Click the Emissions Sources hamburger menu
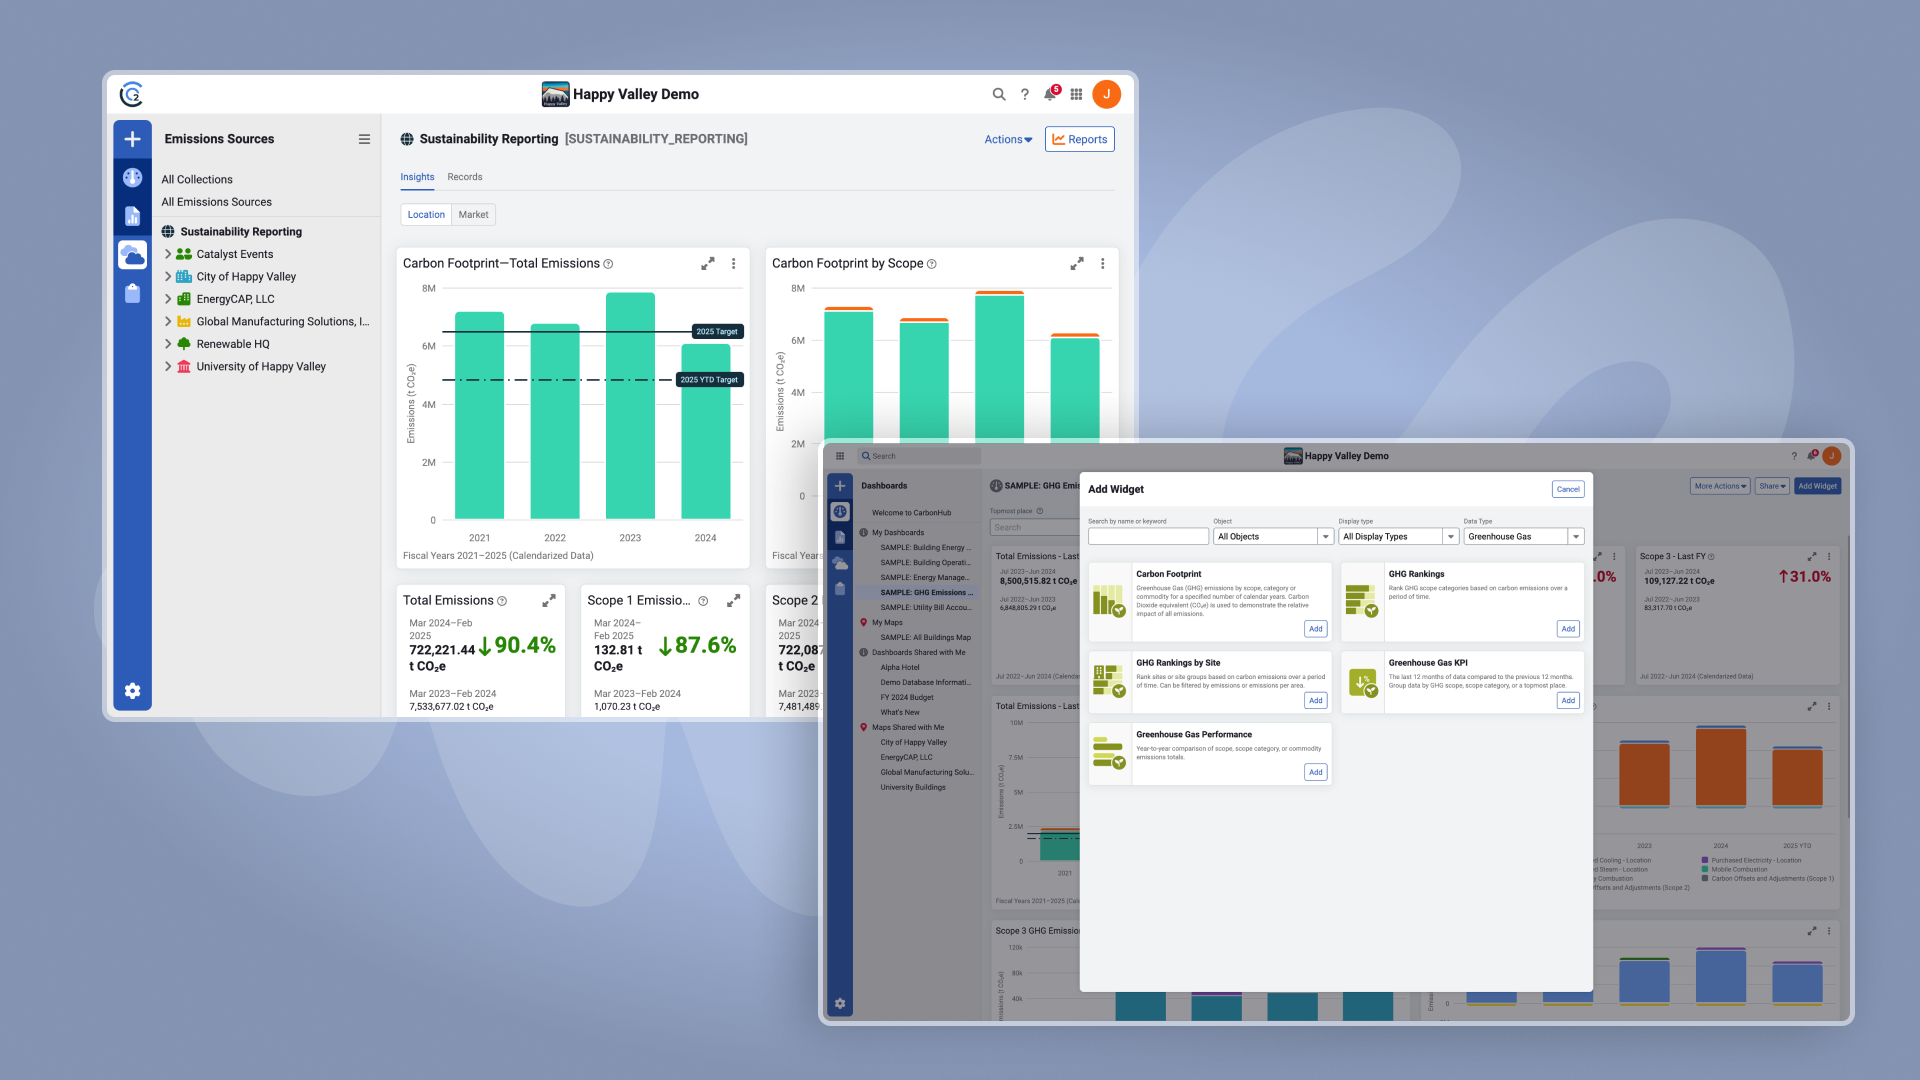This screenshot has width=1920, height=1080. tap(364, 139)
